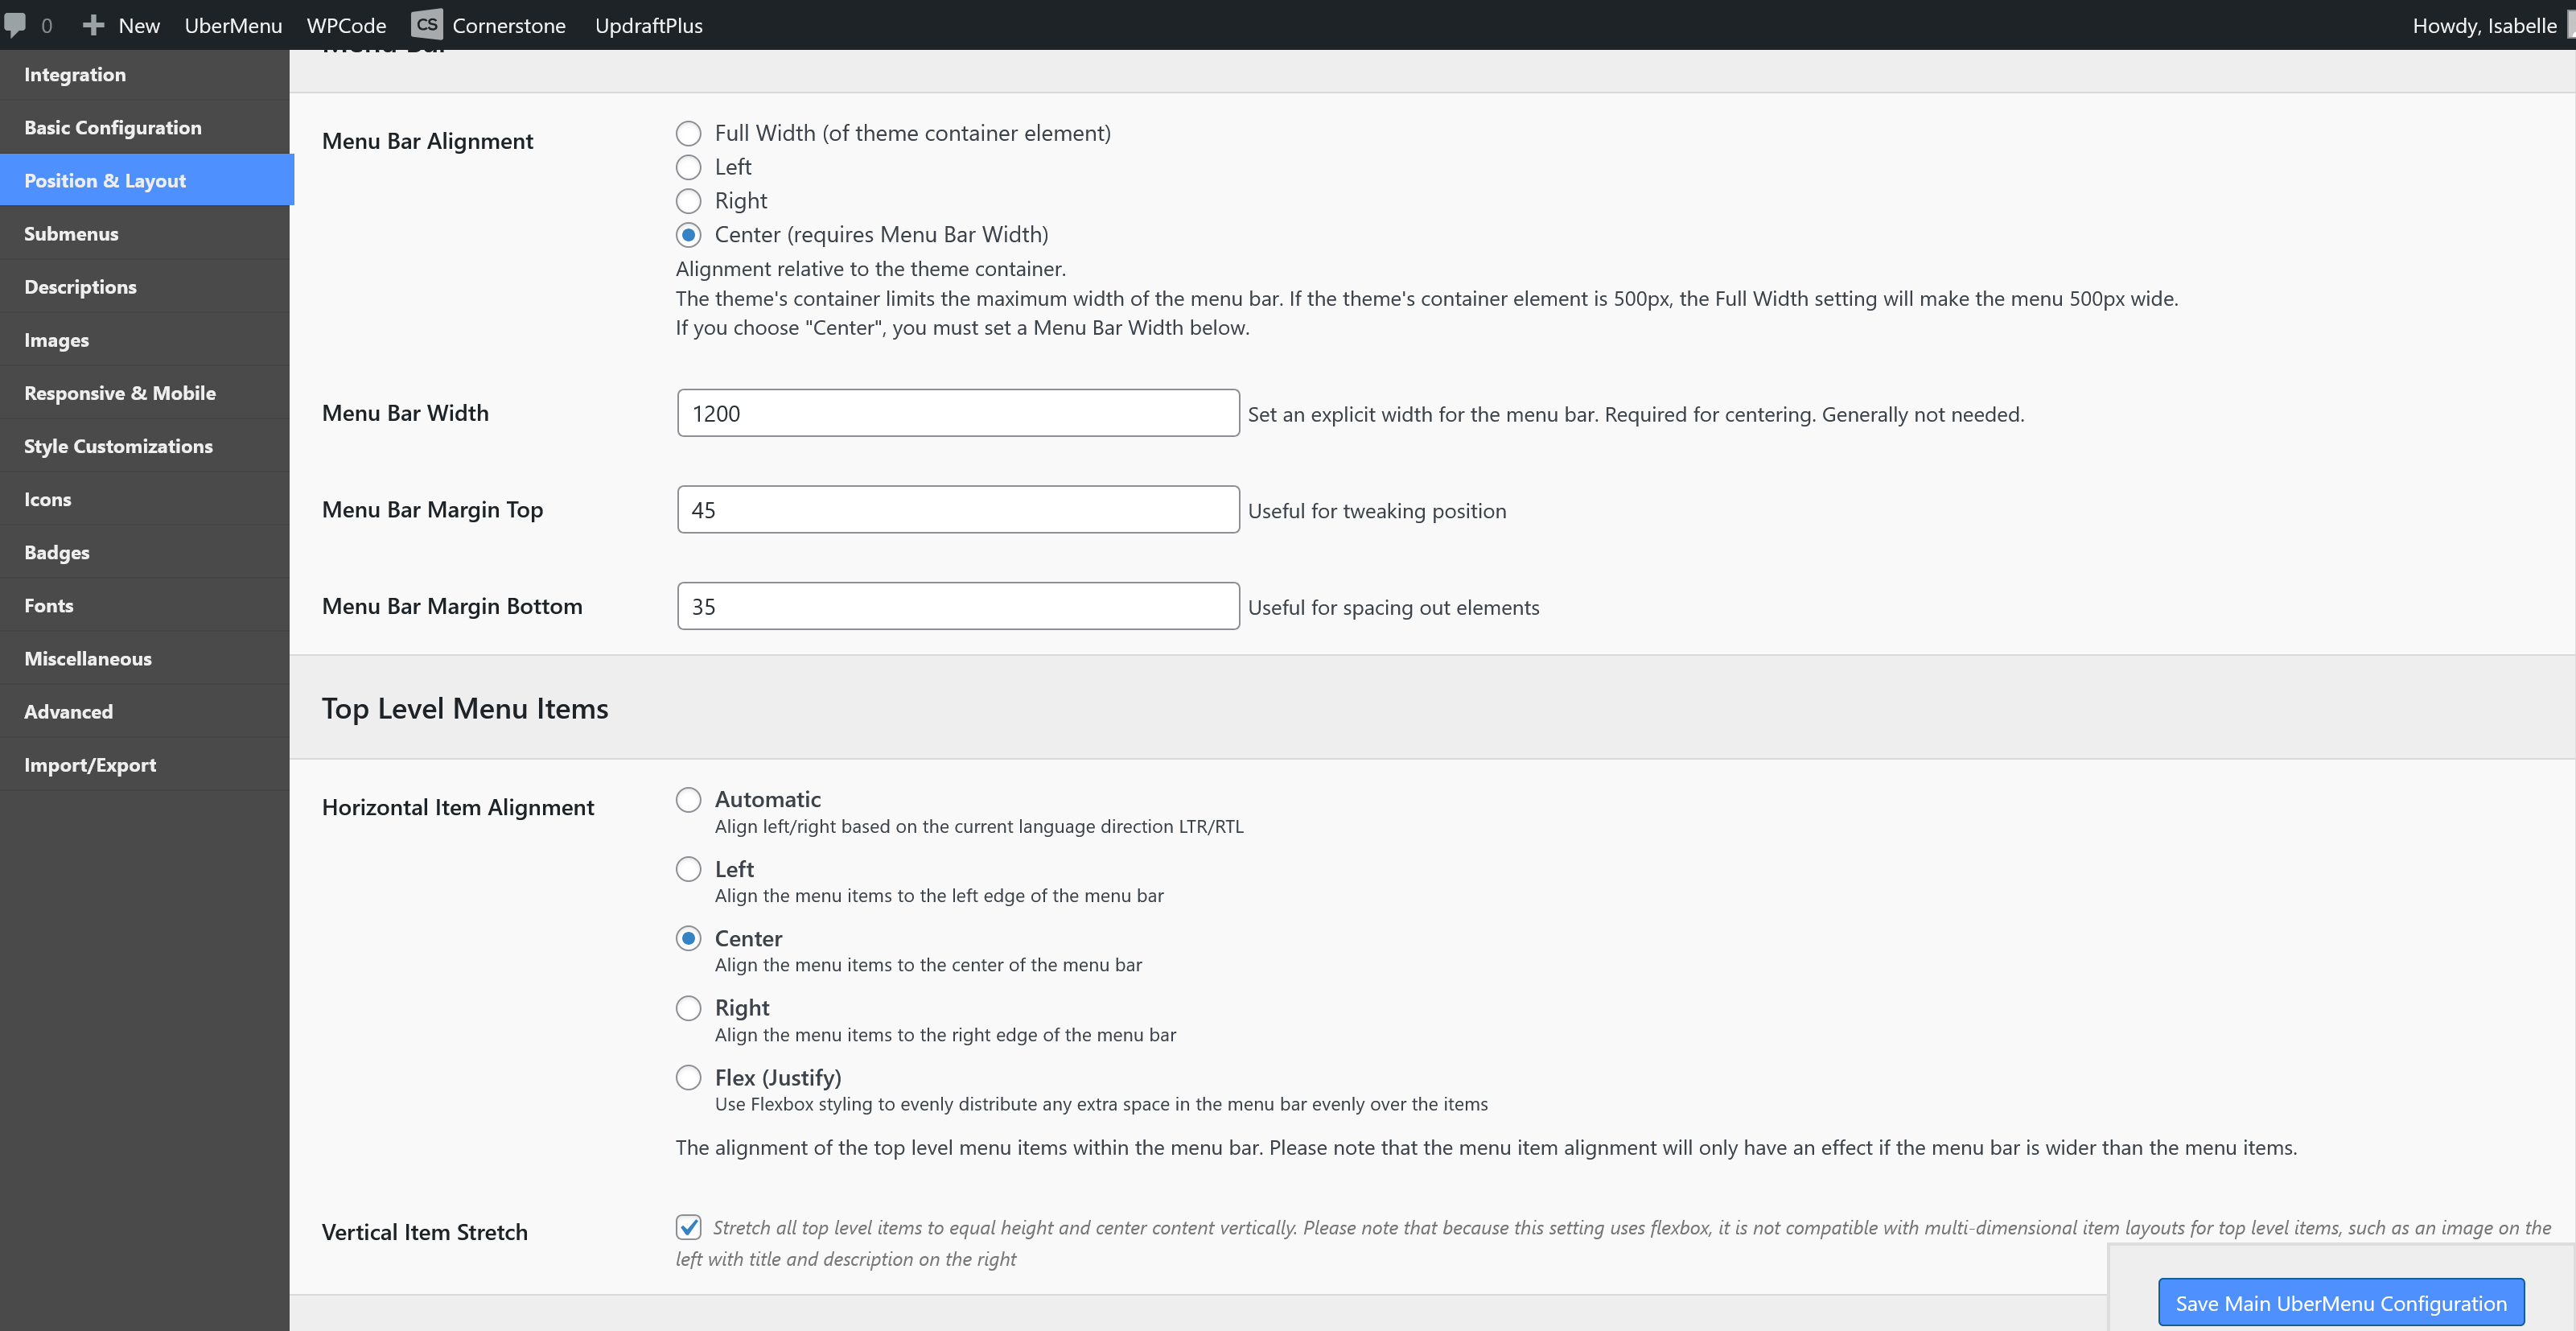Screen dimensions: 2576x1331
Task: Open the Advanced settings tab
Action: coord(145,710)
